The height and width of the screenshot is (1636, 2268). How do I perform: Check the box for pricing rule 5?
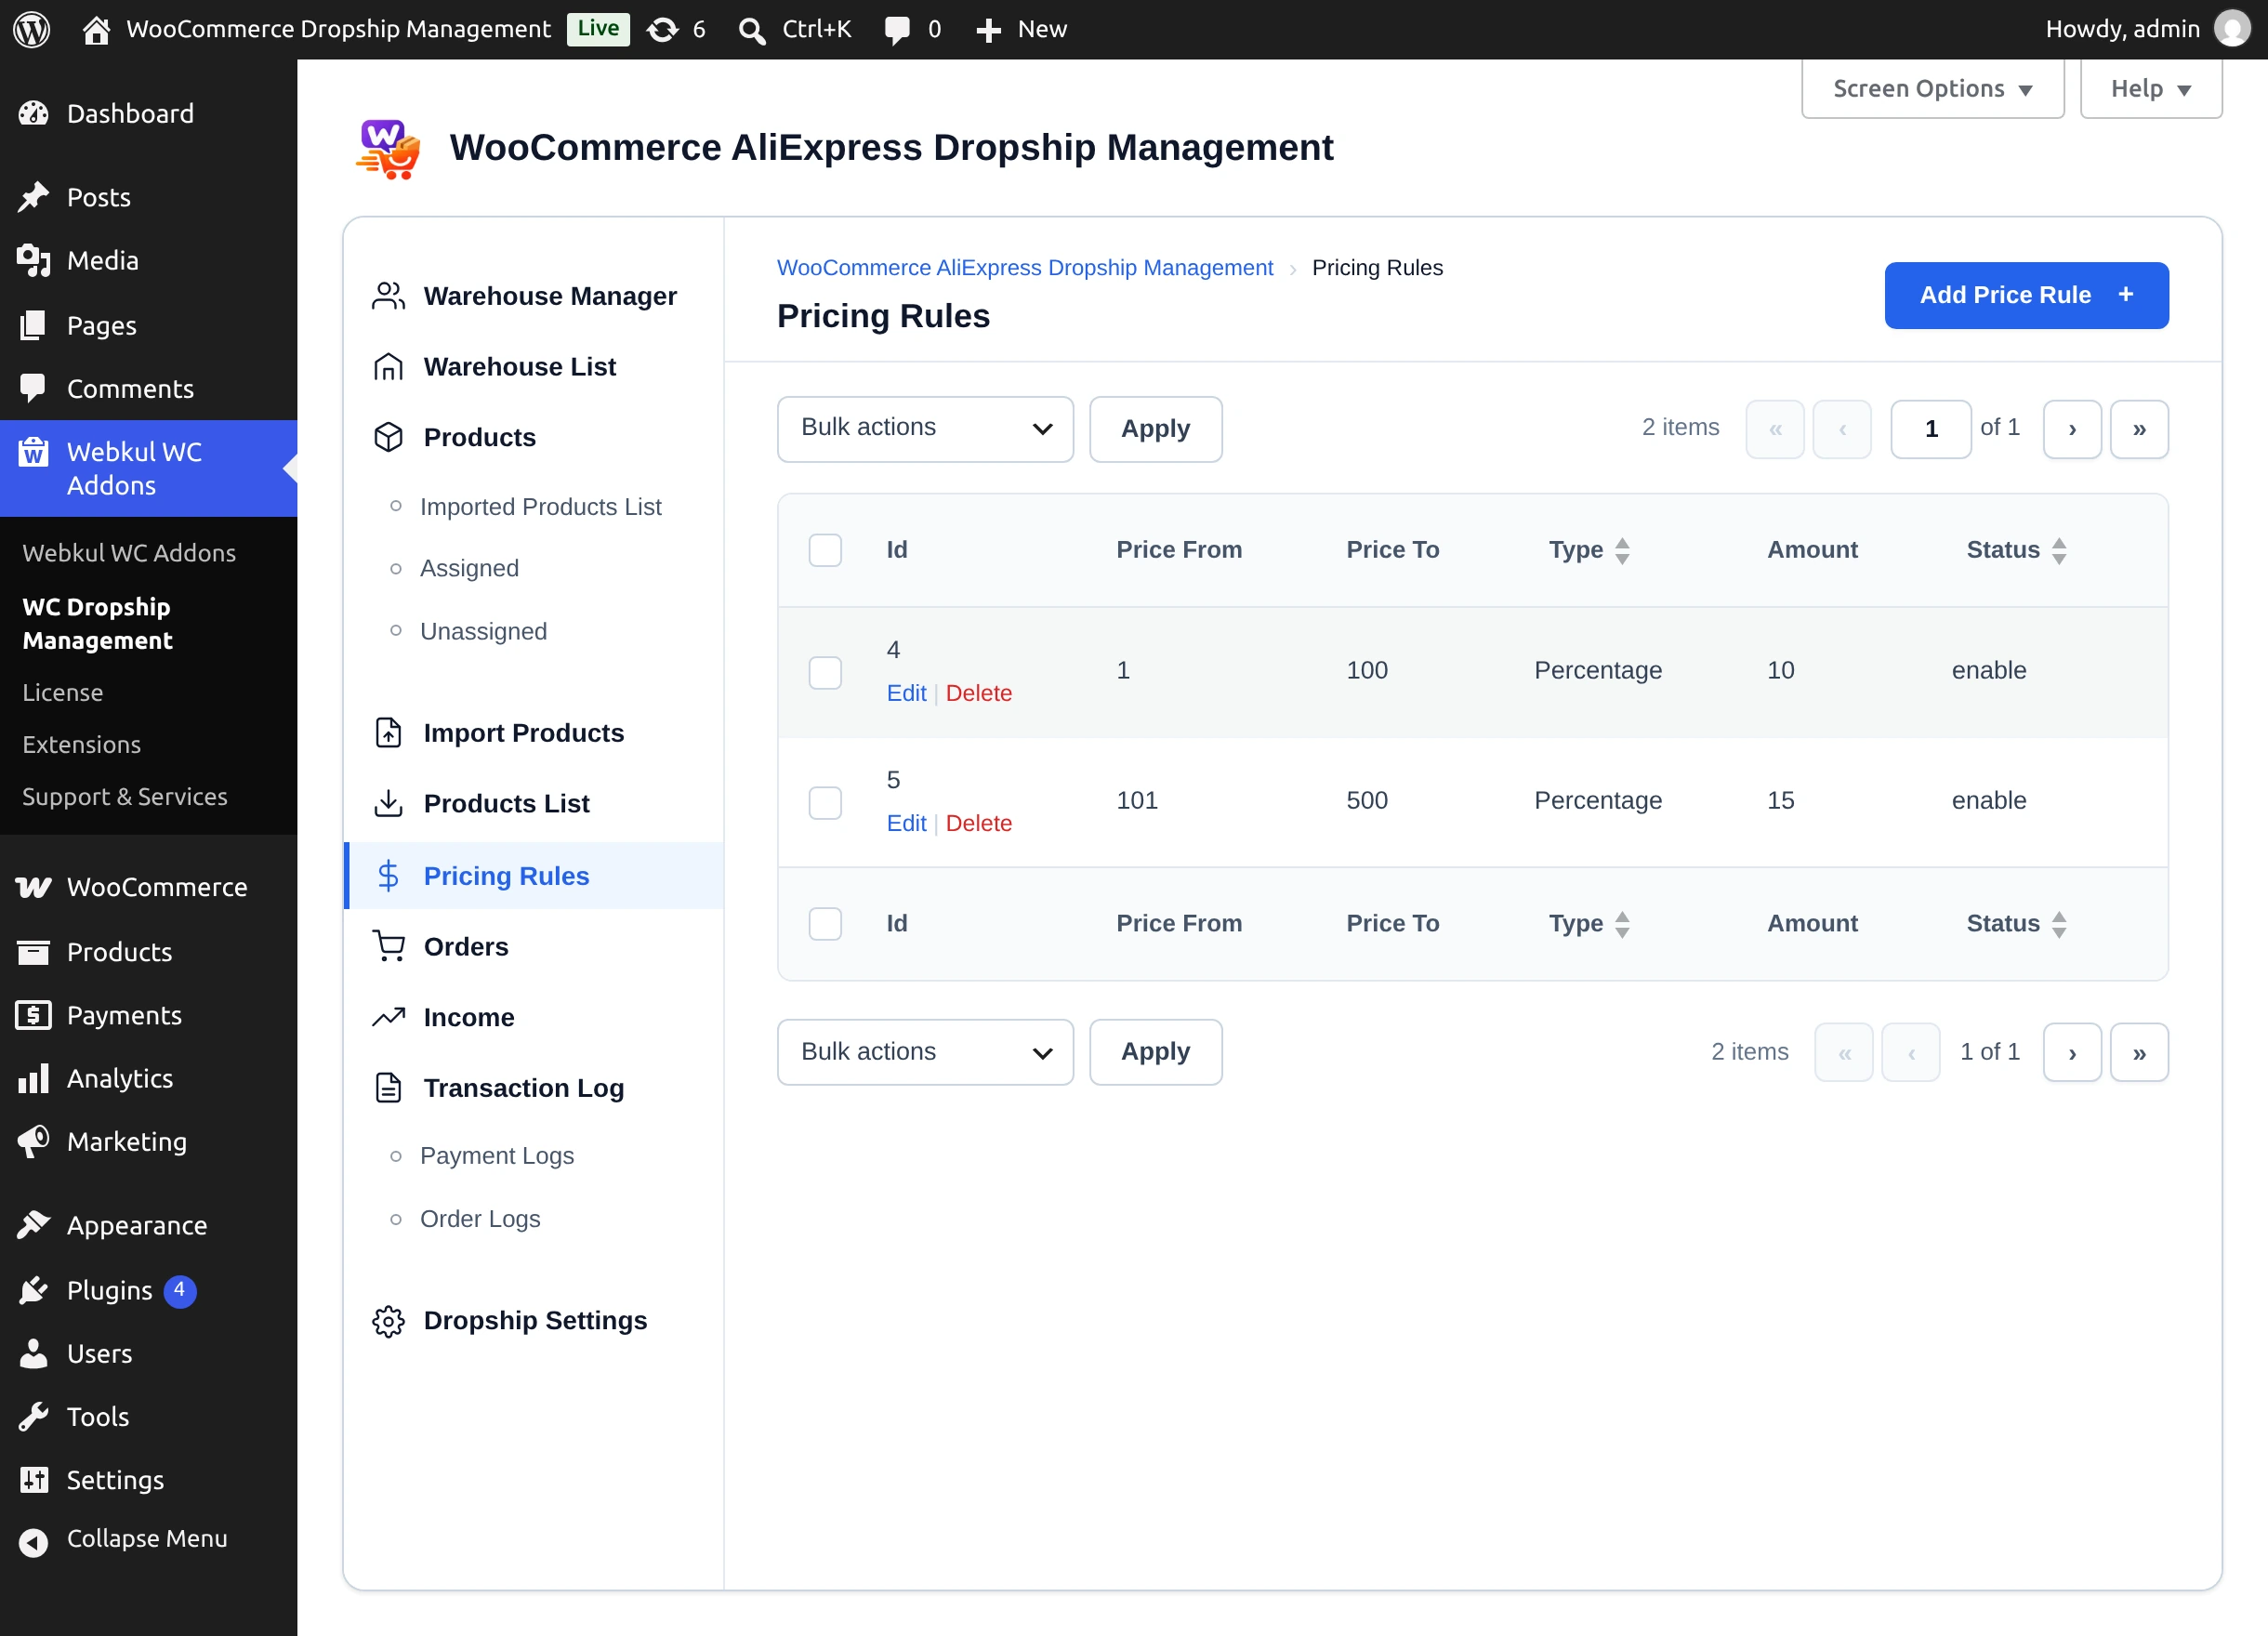(x=825, y=802)
